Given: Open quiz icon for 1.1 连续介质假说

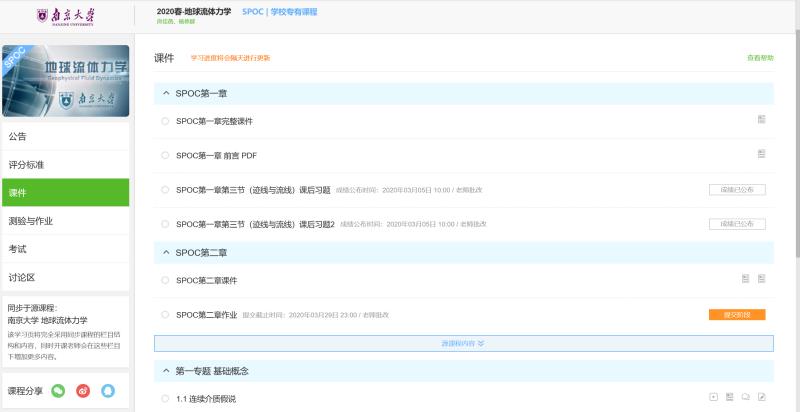Looking at the screenshot, I should pyautogui.click(x=761, y=397).
